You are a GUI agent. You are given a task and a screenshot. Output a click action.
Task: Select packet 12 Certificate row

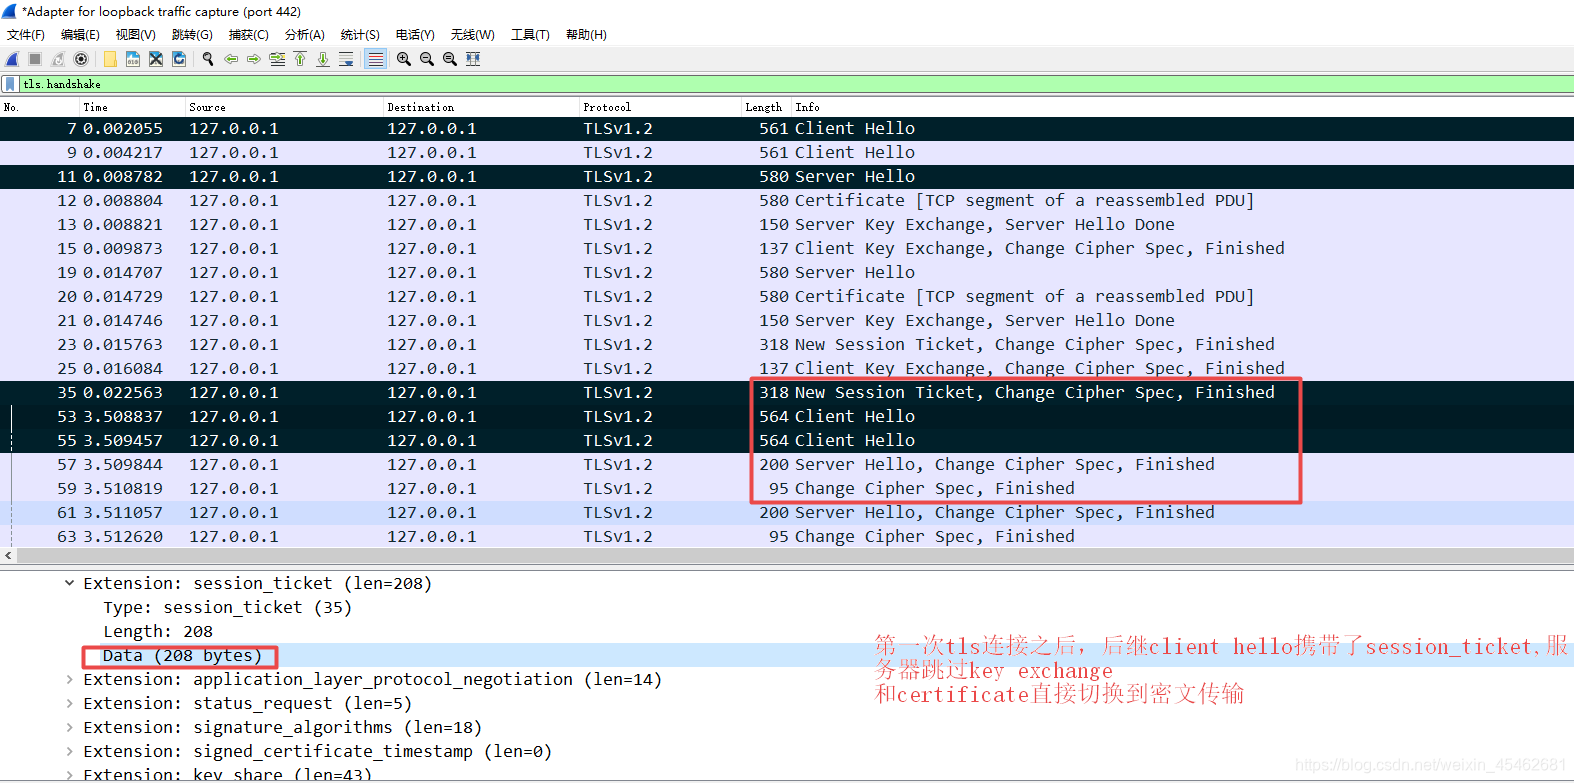(x=787, y=200)
